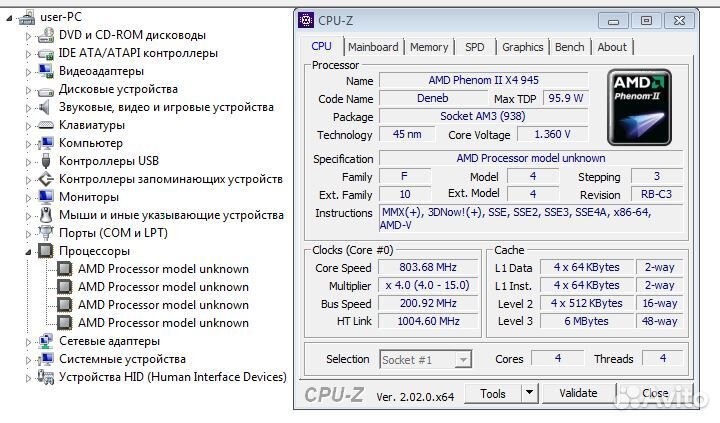Select the Порты (COM и LPT) item

[113, 233]
